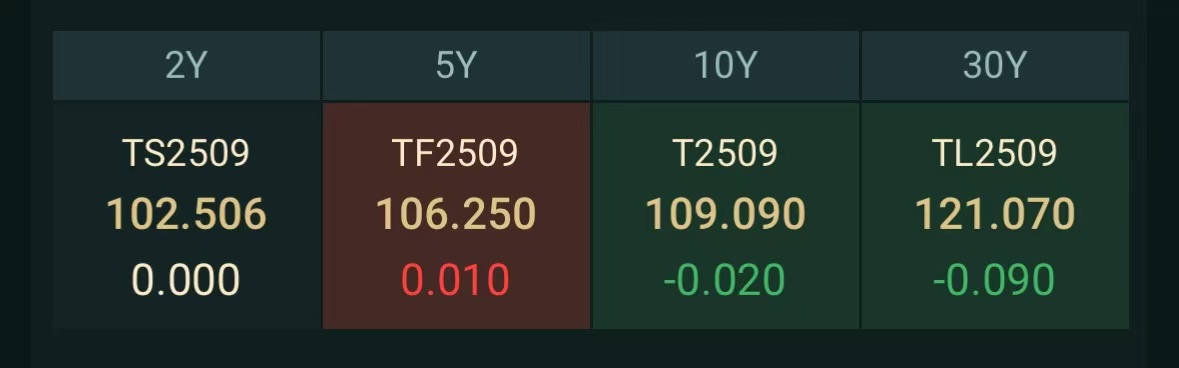Open the T2509 contract tile
The height and width of the screenshot is (368, 1179).
pyautogui.click(x=726, y=215)
